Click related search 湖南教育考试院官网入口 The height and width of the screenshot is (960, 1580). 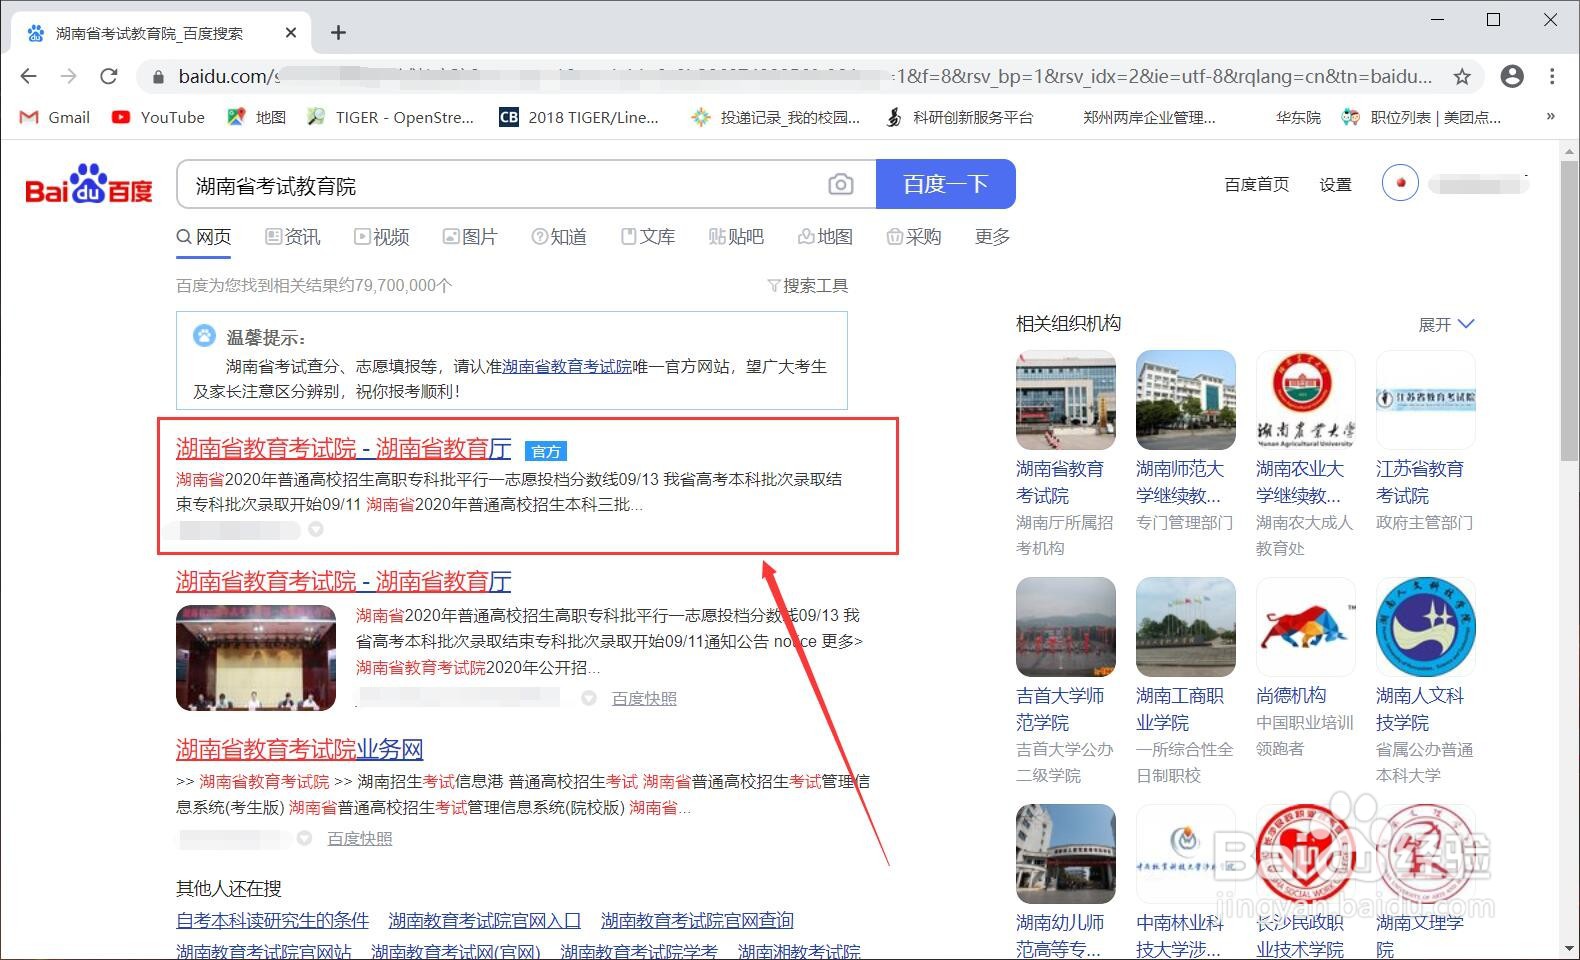(x=485, y=920)
